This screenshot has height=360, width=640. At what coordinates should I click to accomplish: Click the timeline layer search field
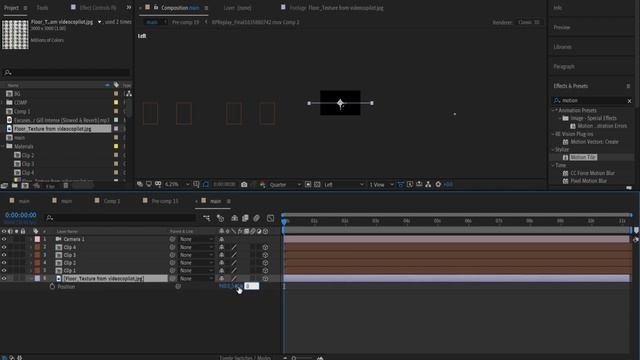point(120,218)
